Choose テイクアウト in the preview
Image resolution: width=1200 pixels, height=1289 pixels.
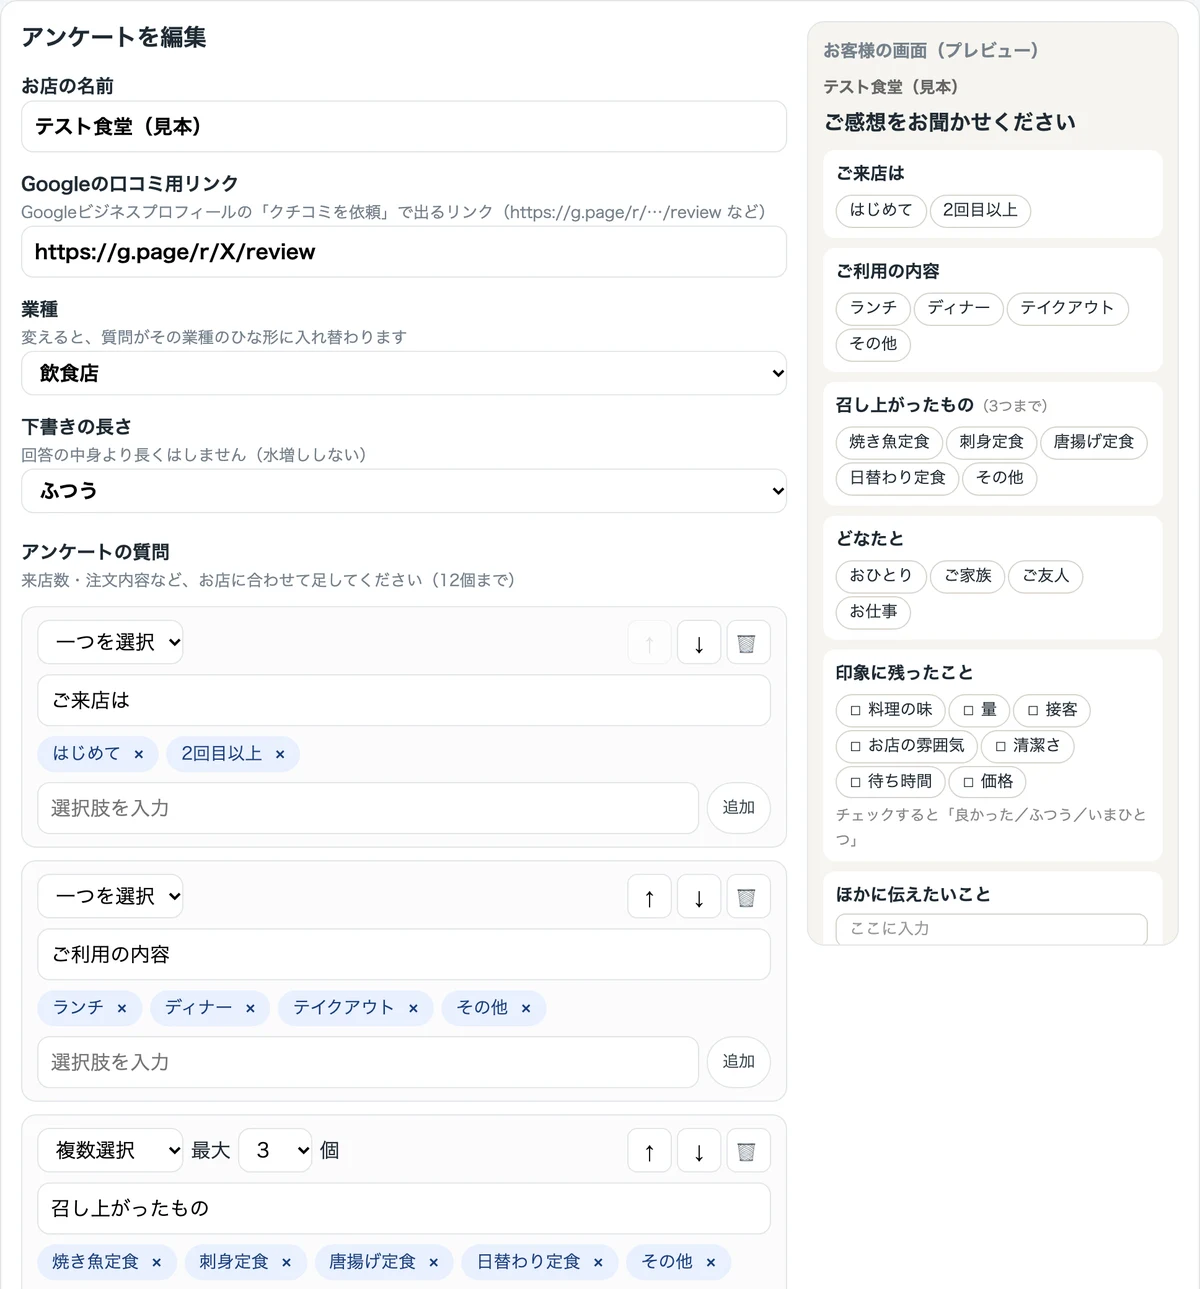pos(1067,308)
